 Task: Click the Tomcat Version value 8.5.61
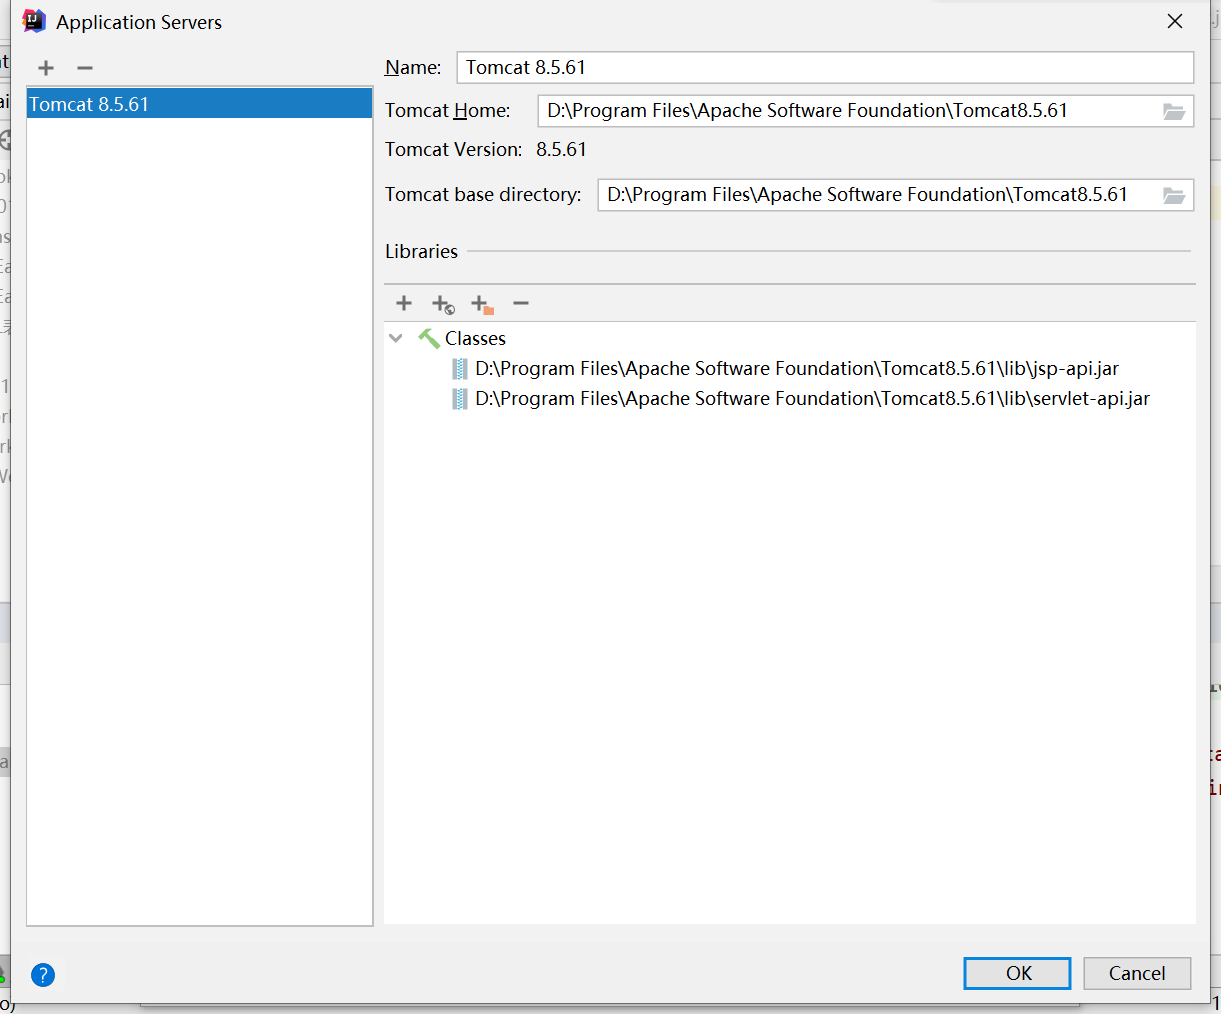pos(561,150)
